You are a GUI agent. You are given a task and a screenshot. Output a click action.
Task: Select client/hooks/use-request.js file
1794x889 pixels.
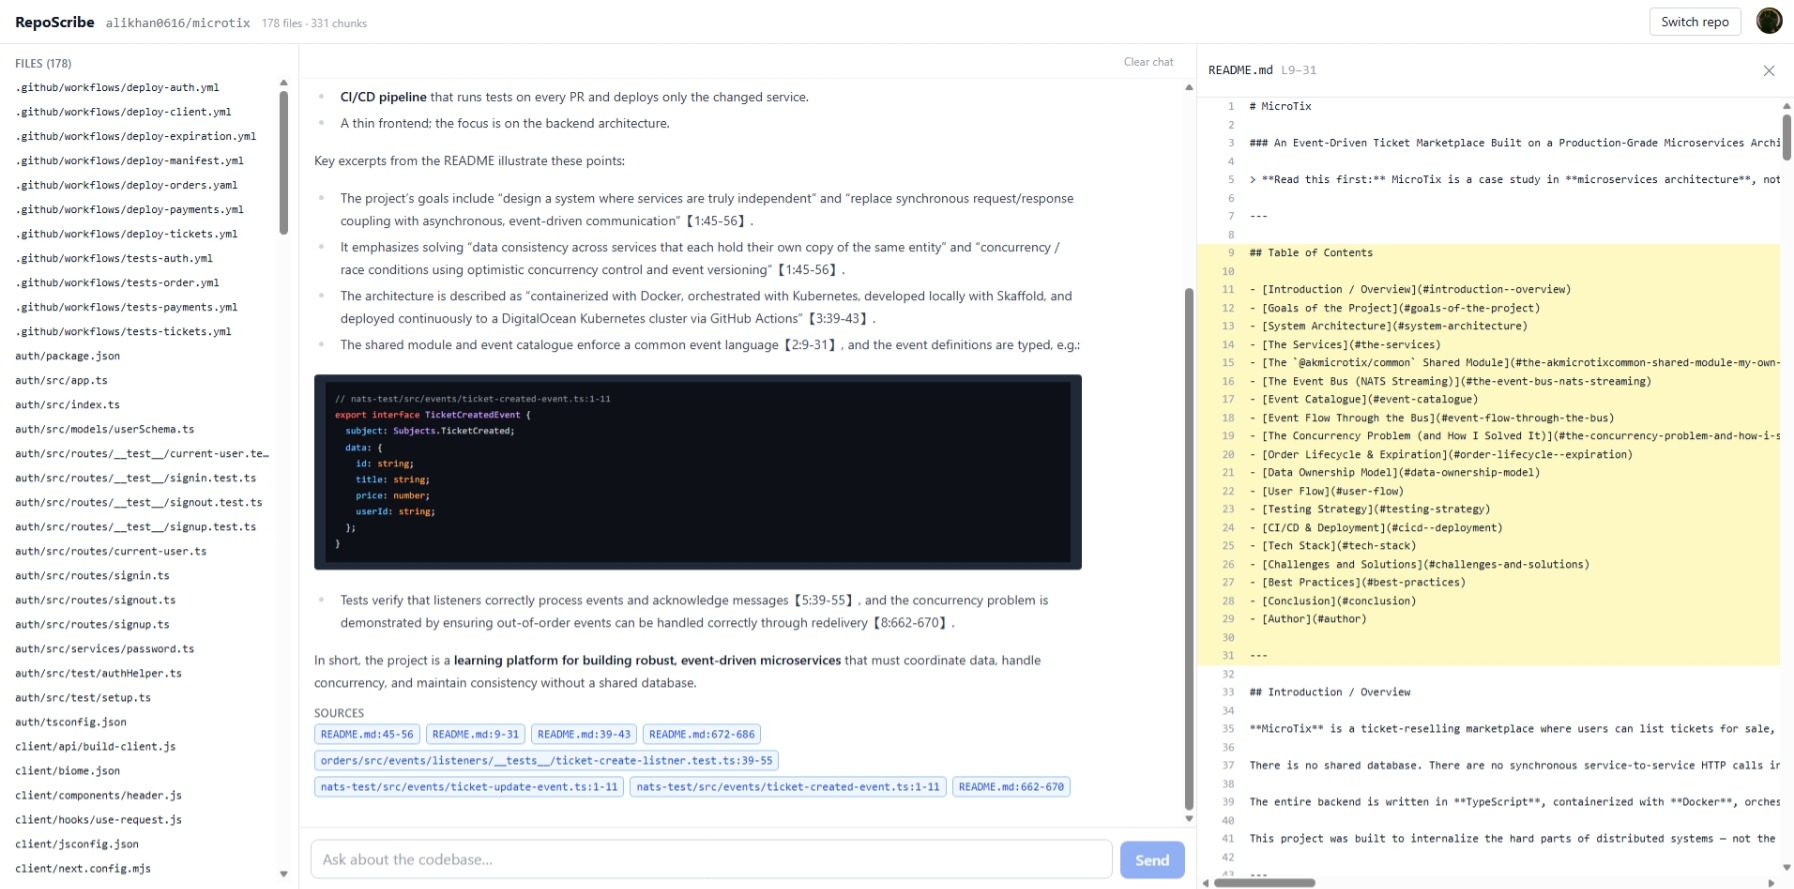(x=98, y=819)
